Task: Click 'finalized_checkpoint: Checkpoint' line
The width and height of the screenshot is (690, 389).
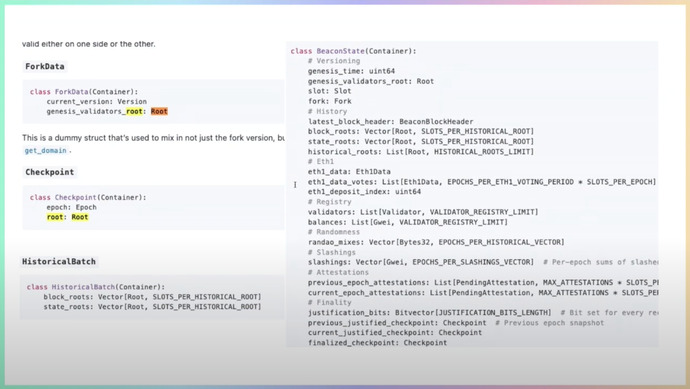Action: (x=378, y=343)
